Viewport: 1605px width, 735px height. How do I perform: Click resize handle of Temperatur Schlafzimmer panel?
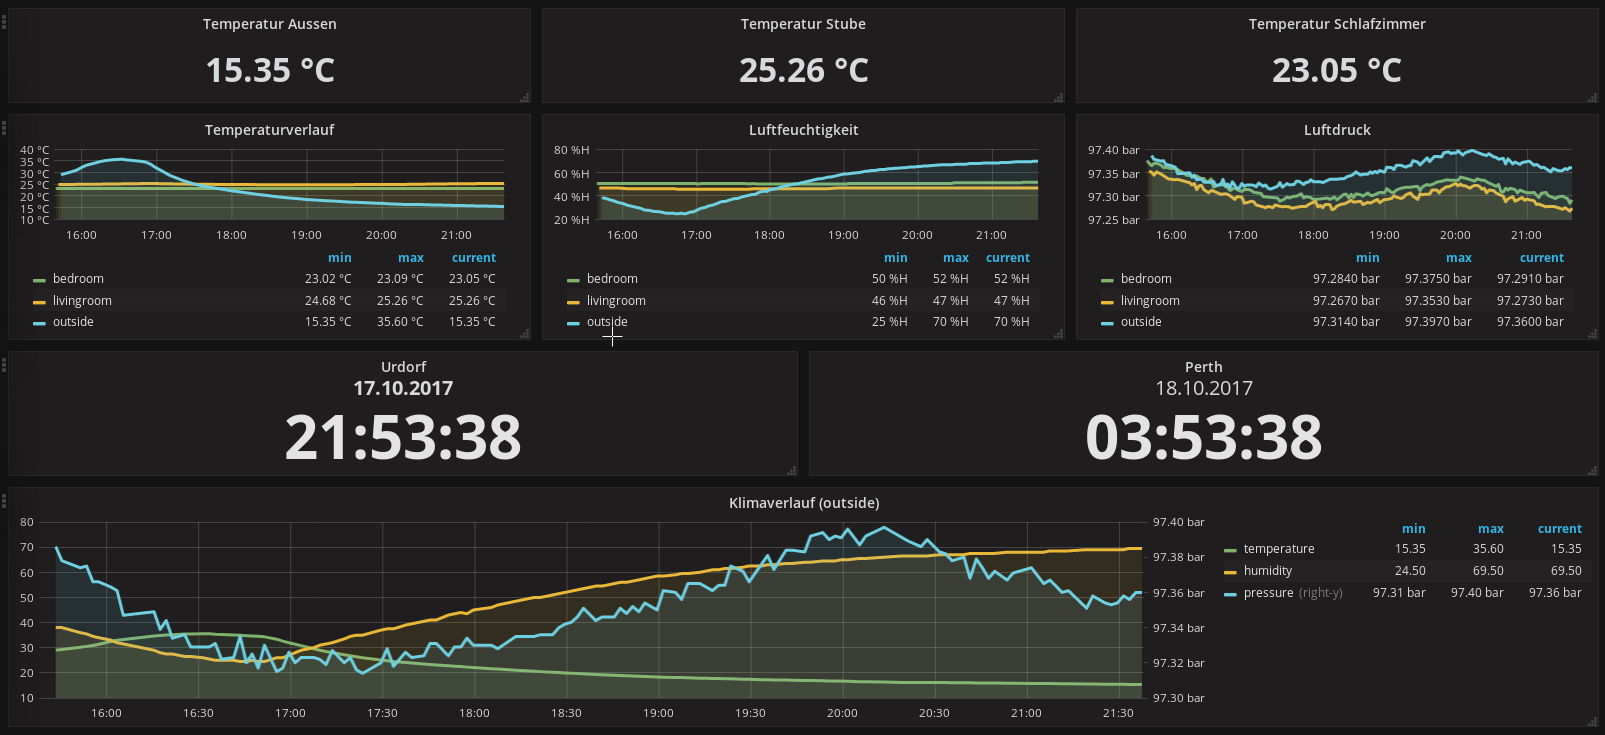1593,98
